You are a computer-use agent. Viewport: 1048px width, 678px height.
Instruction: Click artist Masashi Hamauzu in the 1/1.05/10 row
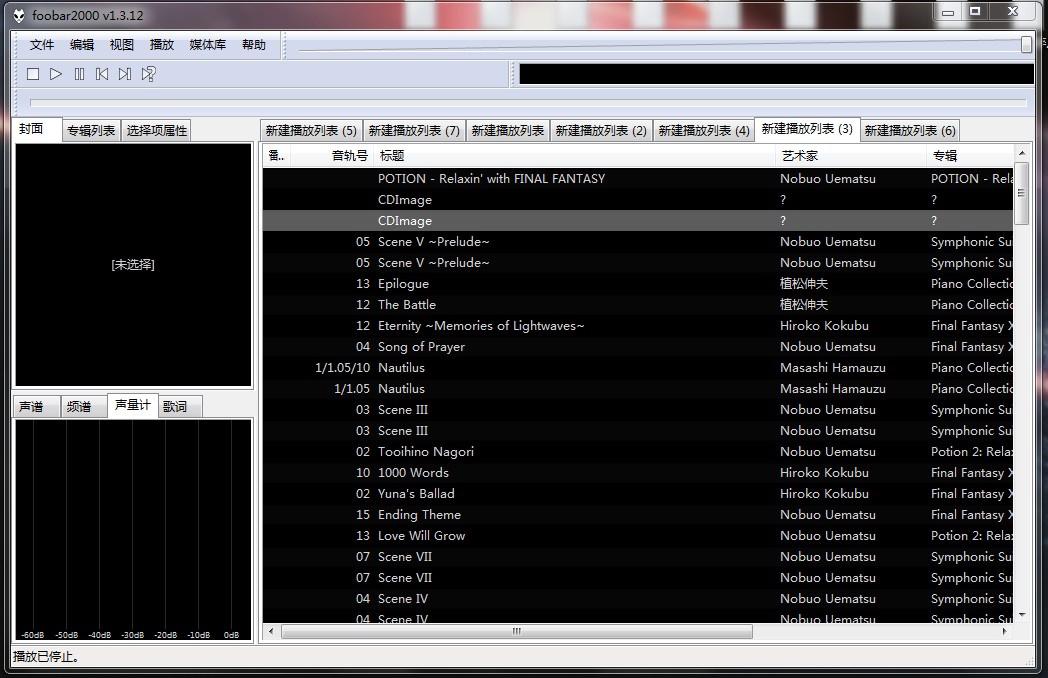833,368
